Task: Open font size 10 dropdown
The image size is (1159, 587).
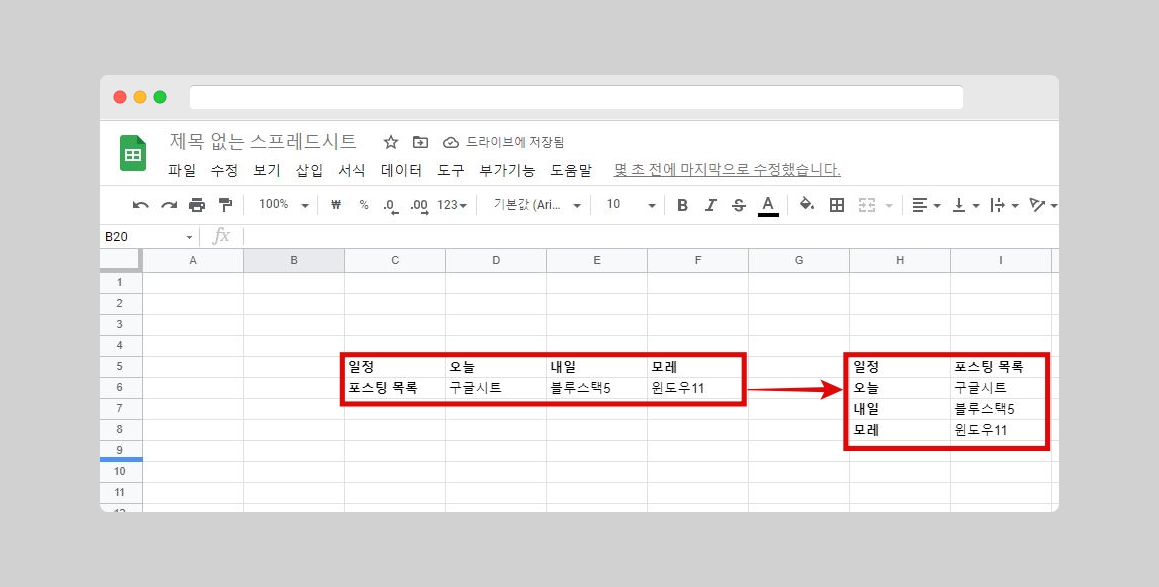Action: pyautogui.click(x=631, y=205)
